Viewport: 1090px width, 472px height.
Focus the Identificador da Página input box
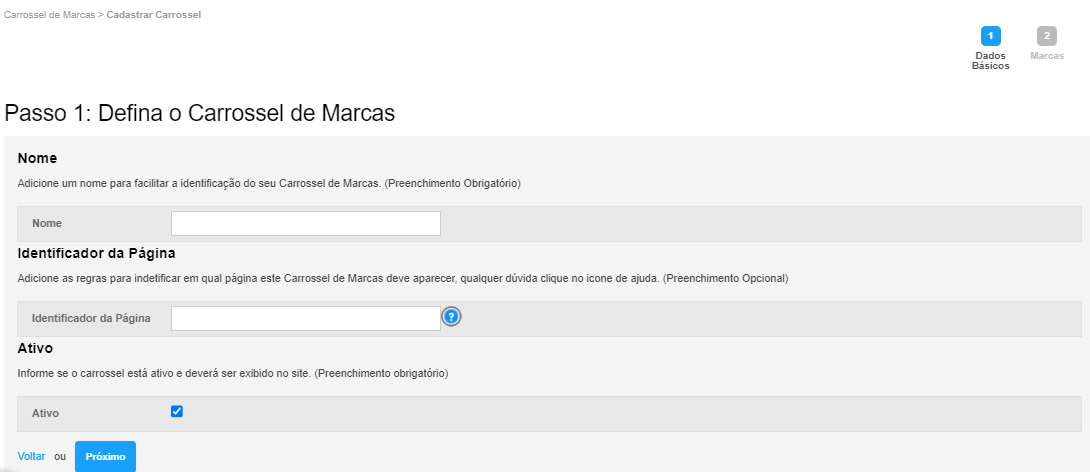pos(306,318)
